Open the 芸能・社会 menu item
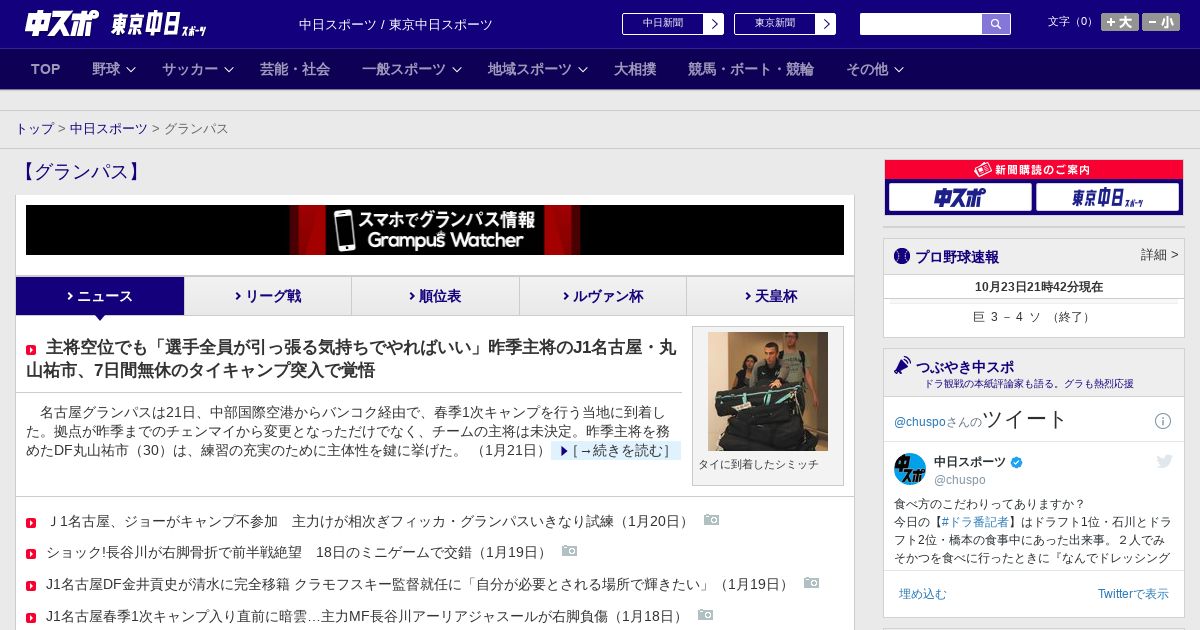The image size is (1200, 630). coord(295,69)
